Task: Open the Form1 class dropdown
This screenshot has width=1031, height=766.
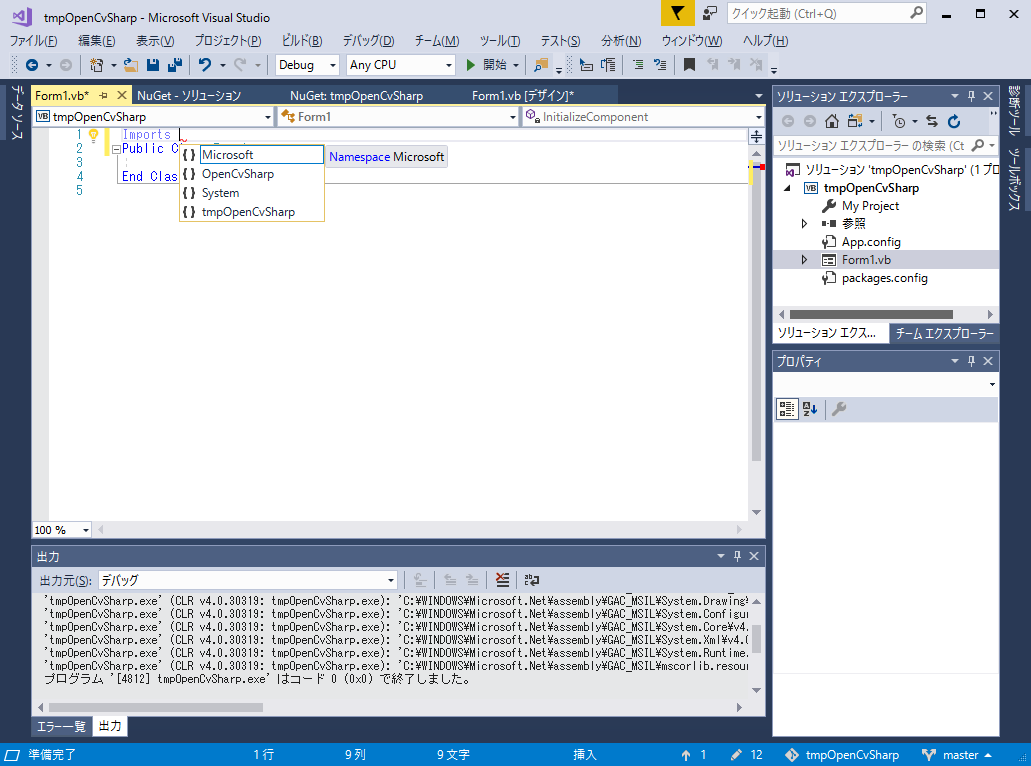Action: 398,116
